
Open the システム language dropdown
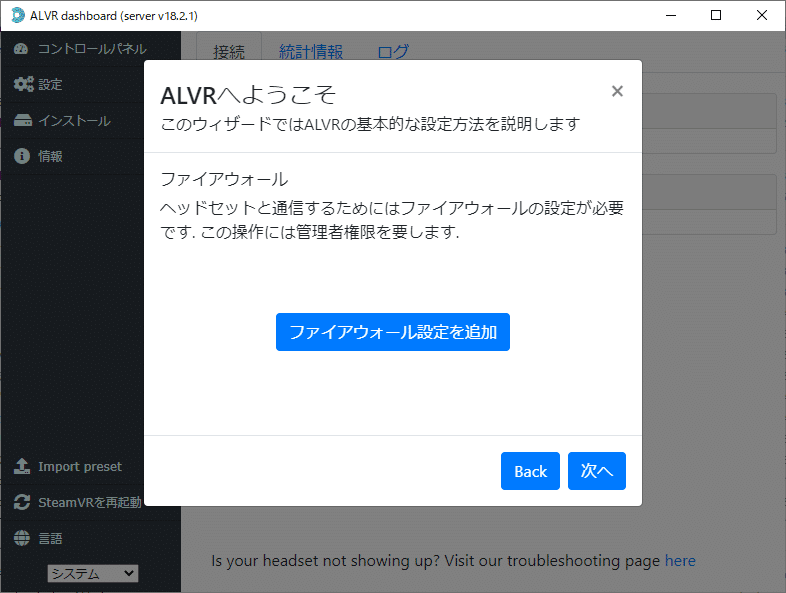[93, 573]
